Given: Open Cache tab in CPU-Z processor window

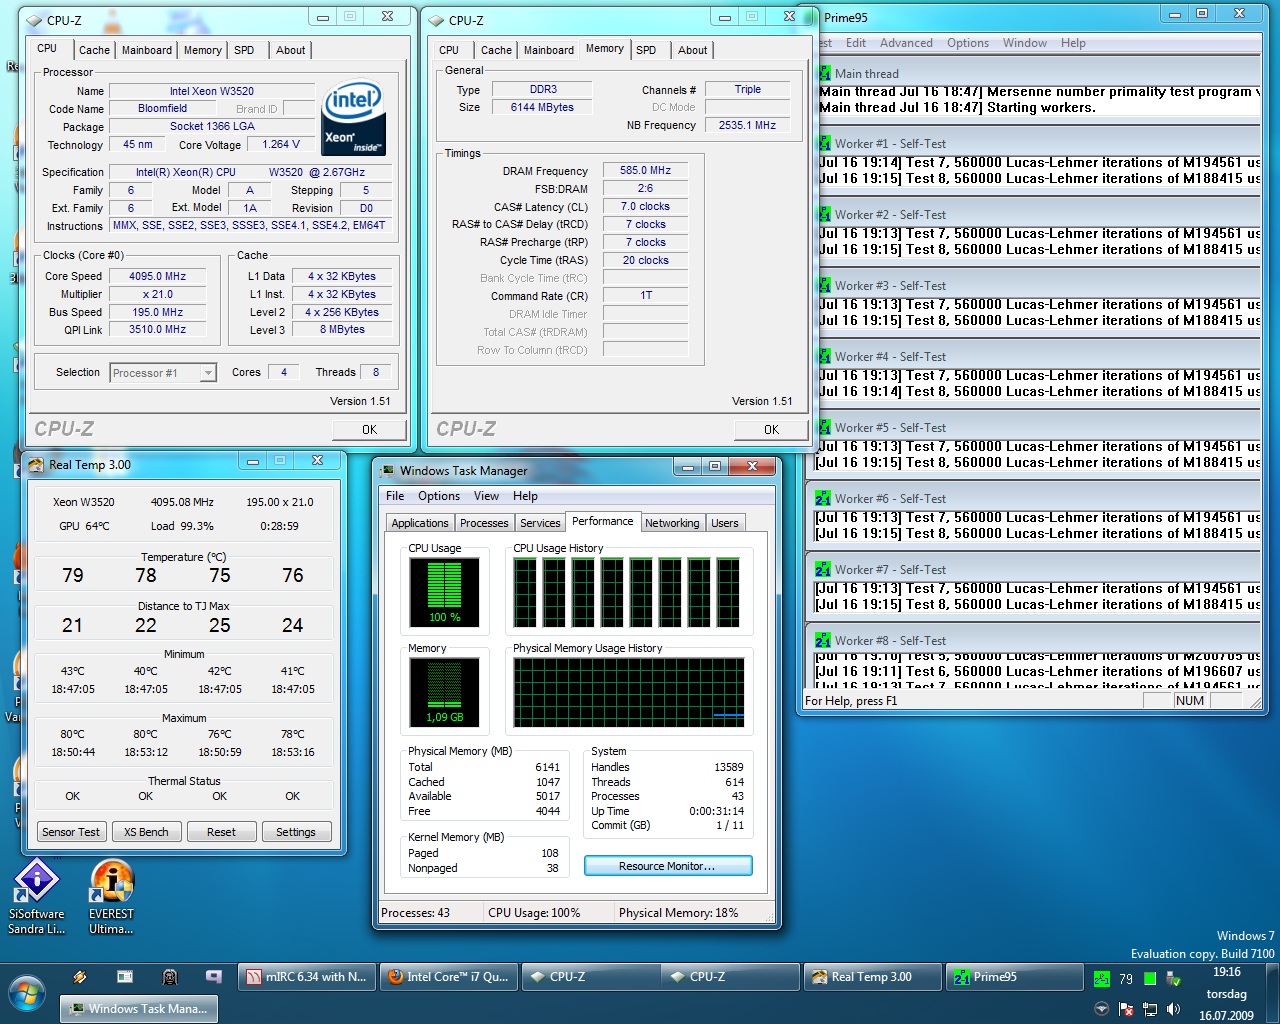Looking at the screenshot, I should click(x=94, y=50).
